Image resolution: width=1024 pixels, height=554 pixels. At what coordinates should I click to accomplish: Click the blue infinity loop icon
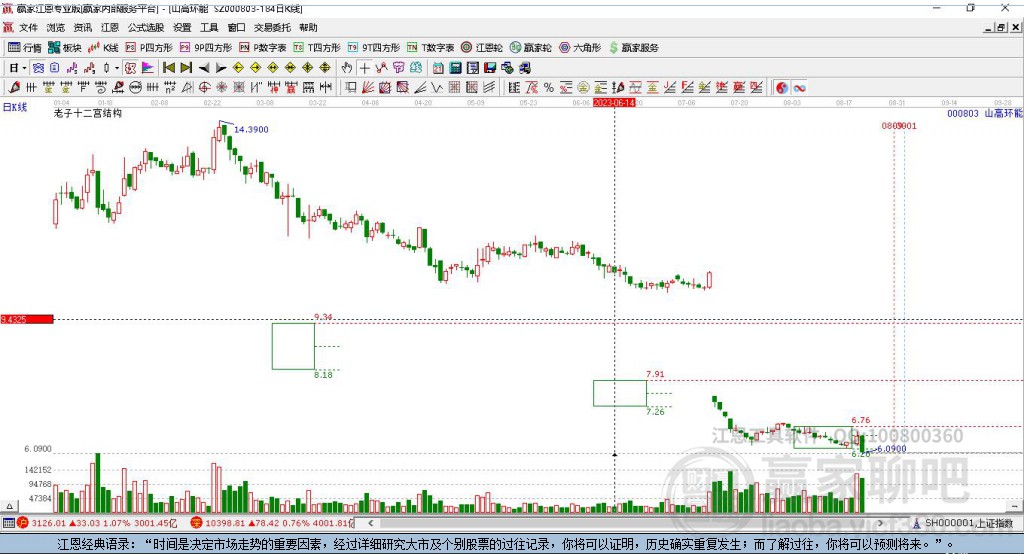tap(799, 88)
